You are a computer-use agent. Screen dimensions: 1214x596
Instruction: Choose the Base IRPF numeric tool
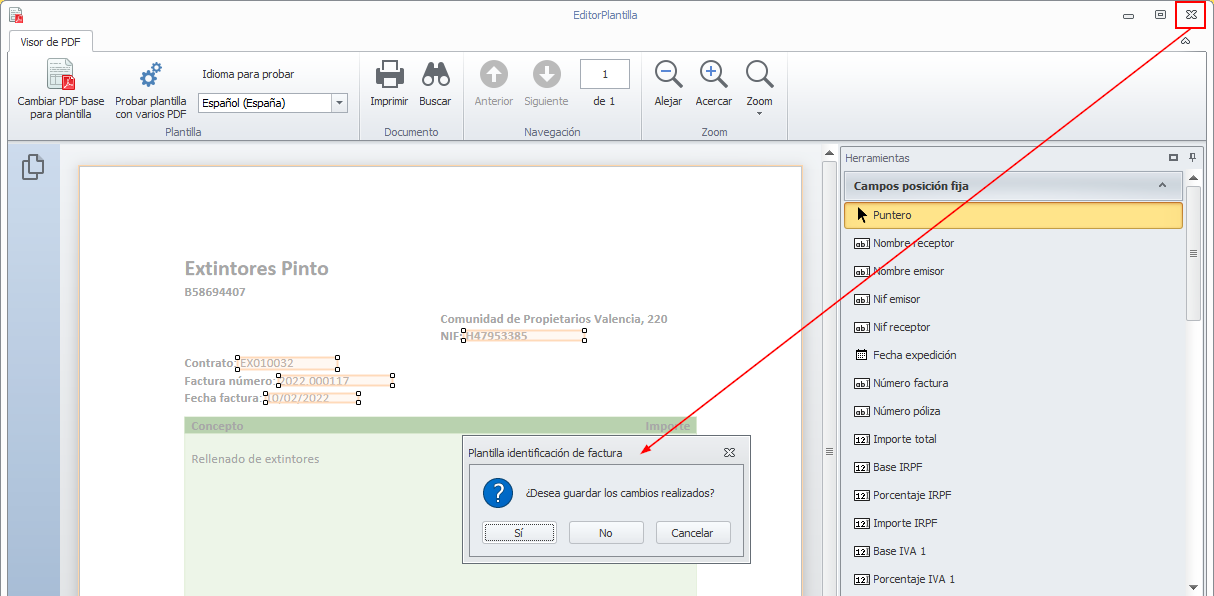(1013, 467)
